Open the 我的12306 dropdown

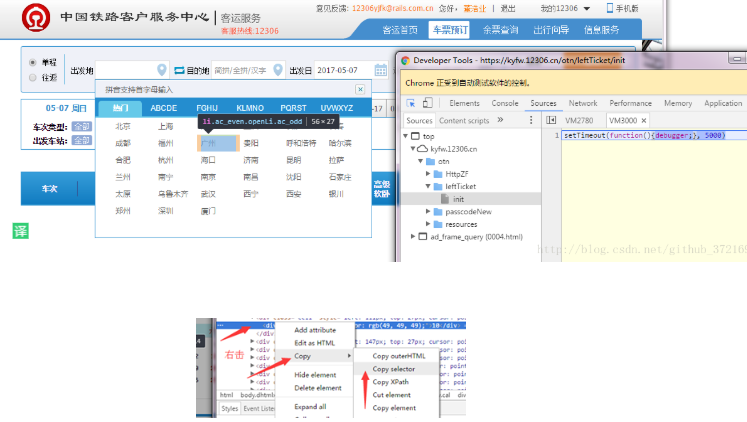click(x=565, y=8)
